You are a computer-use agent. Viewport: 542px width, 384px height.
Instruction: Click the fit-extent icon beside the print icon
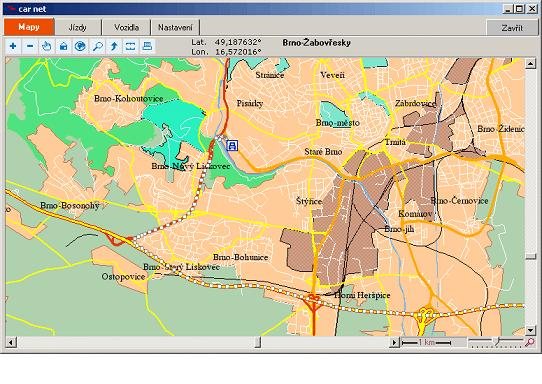pos(130,46)
